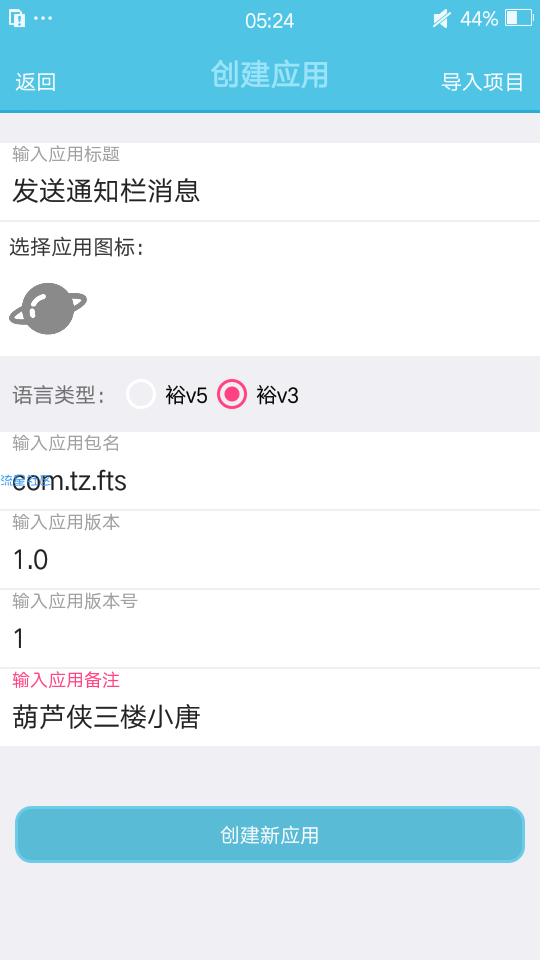Viewport: 540px width, 960px height.
Task: Click the 裕v5 label text
Action: tap(186, 396)
